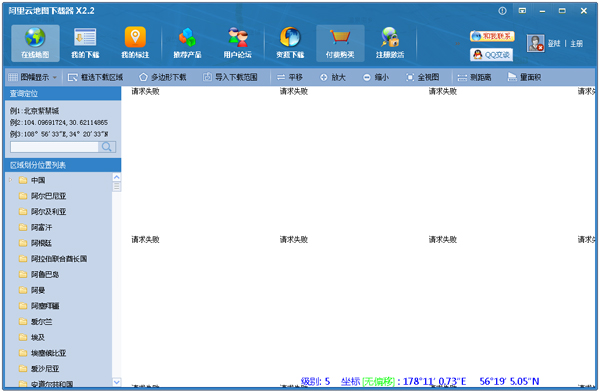Select the 量面积 measure area tool
This screenshot has height=392, width=600.
pos(524,77)
